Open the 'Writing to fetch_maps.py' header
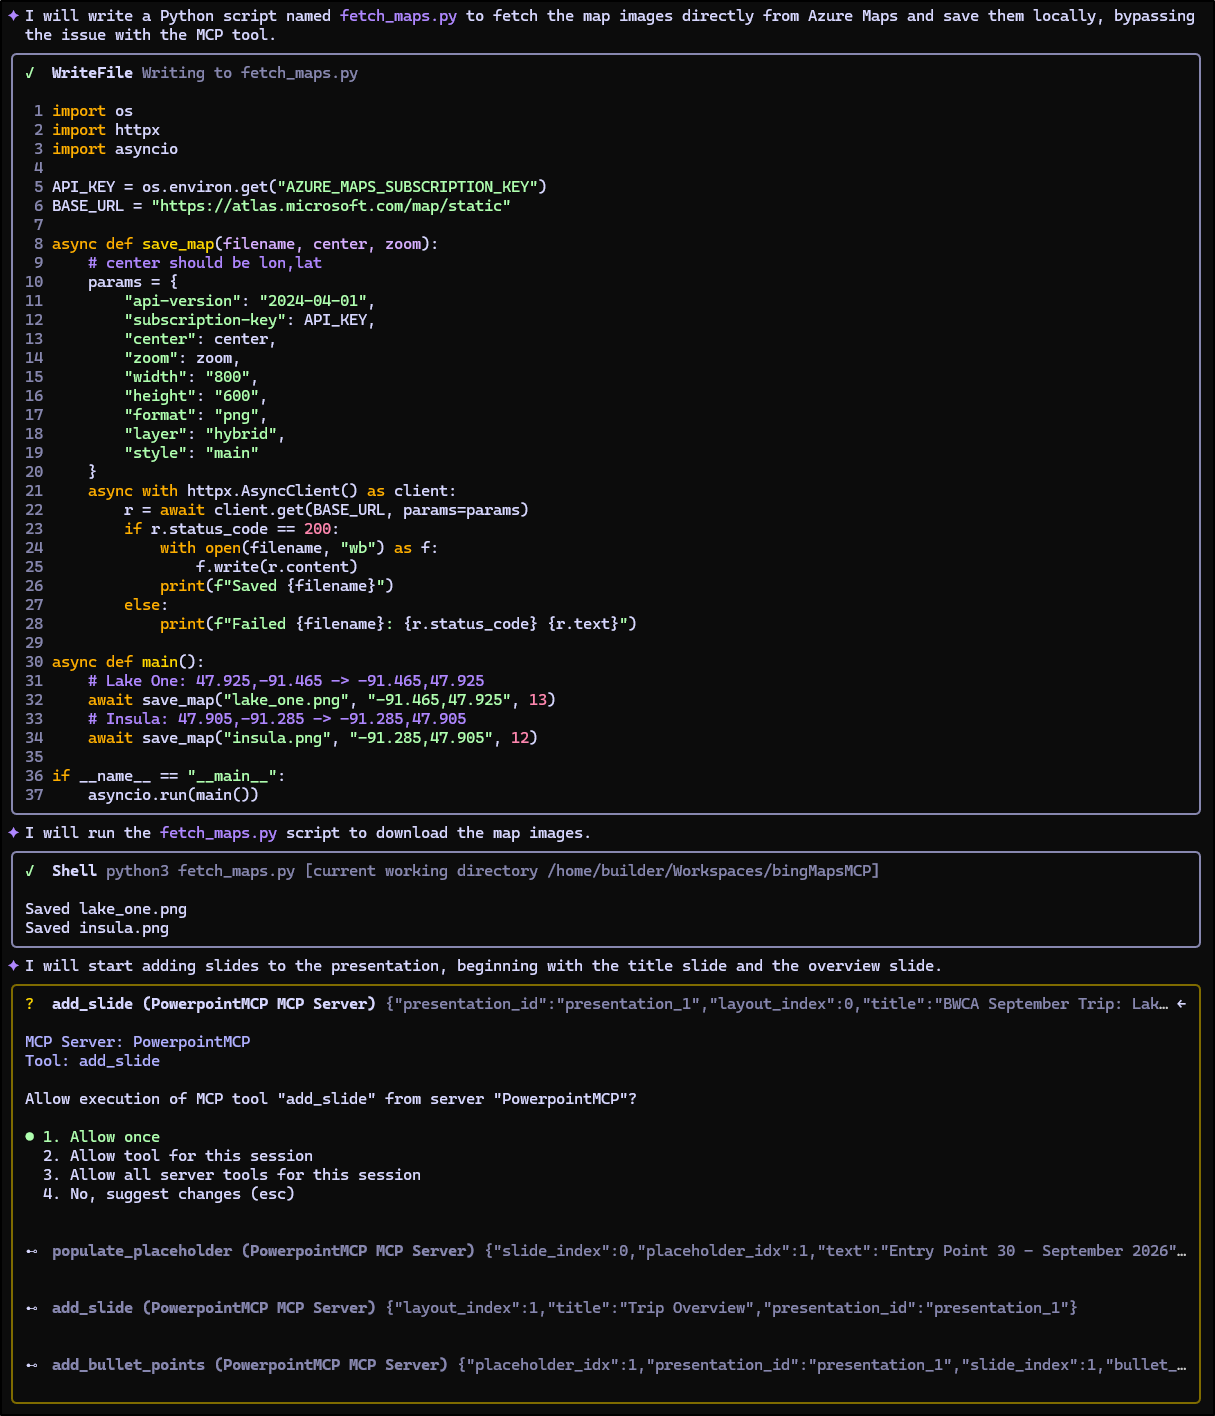Viewport: 1215px width, 1416px height. coord(249,73)
